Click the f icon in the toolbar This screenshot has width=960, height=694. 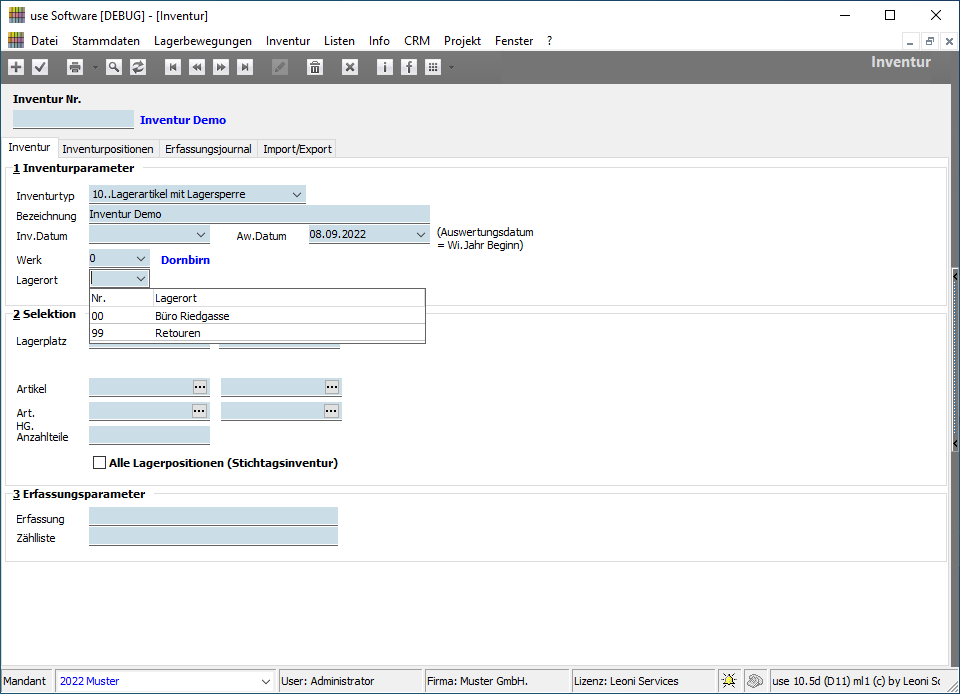[408, 67]
